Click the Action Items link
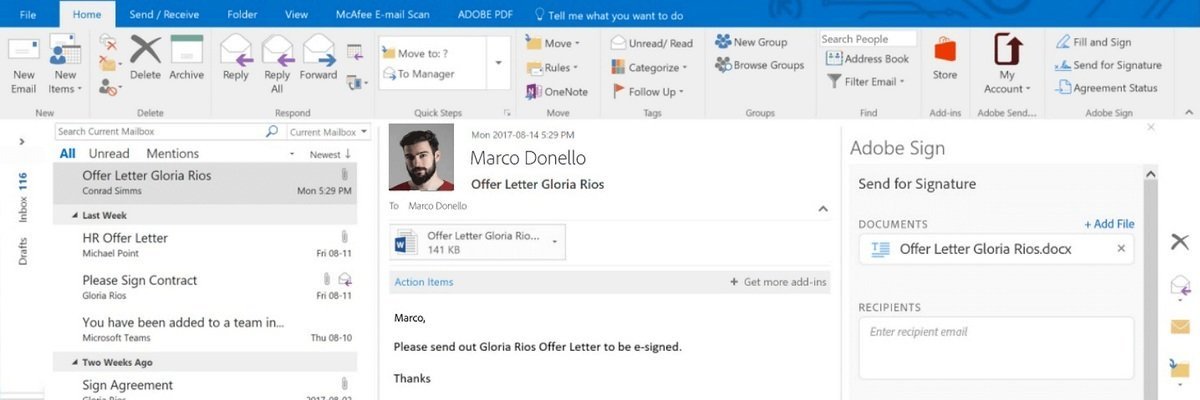This screenshot has width=1200, height=400. point(424,282)
